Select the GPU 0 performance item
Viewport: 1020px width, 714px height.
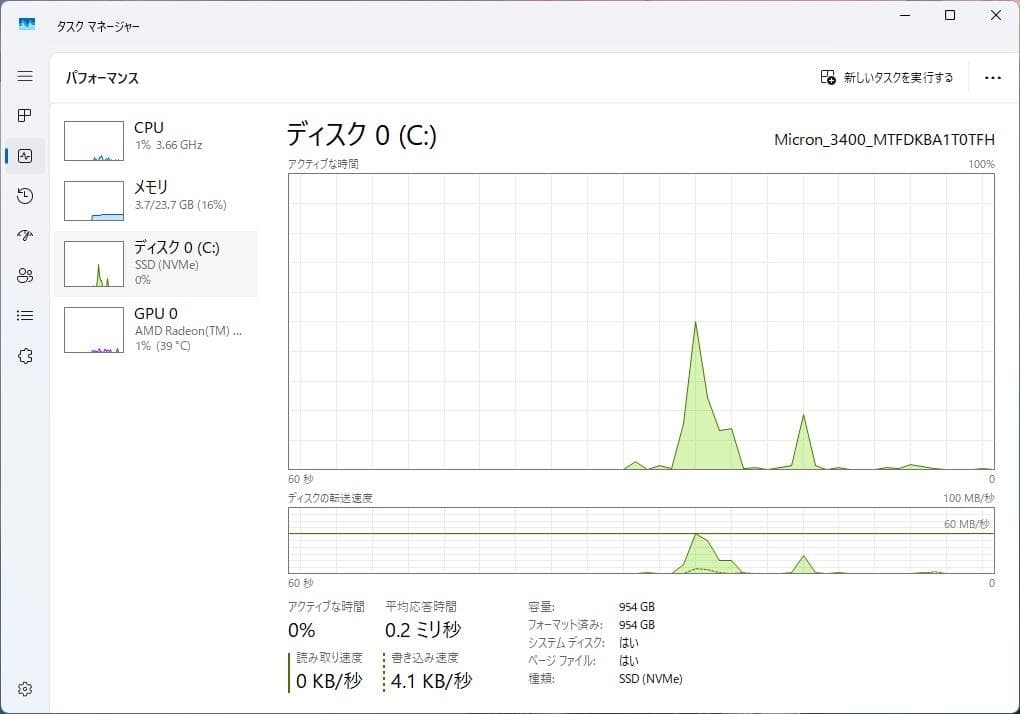pyautogui.click(x=156, y=330)
